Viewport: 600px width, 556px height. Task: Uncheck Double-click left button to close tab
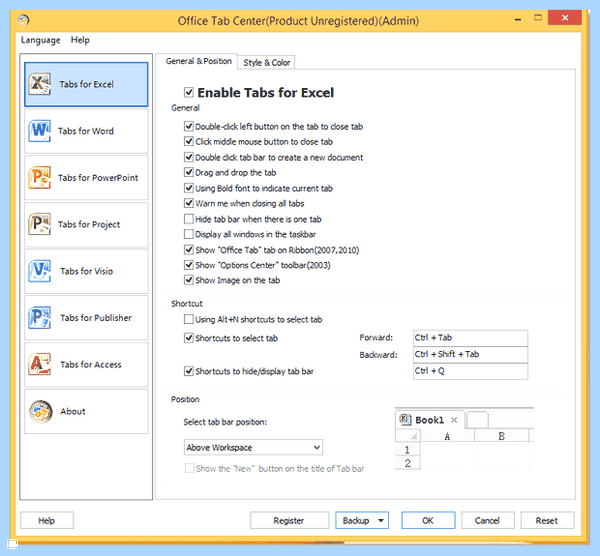point(189,126)
